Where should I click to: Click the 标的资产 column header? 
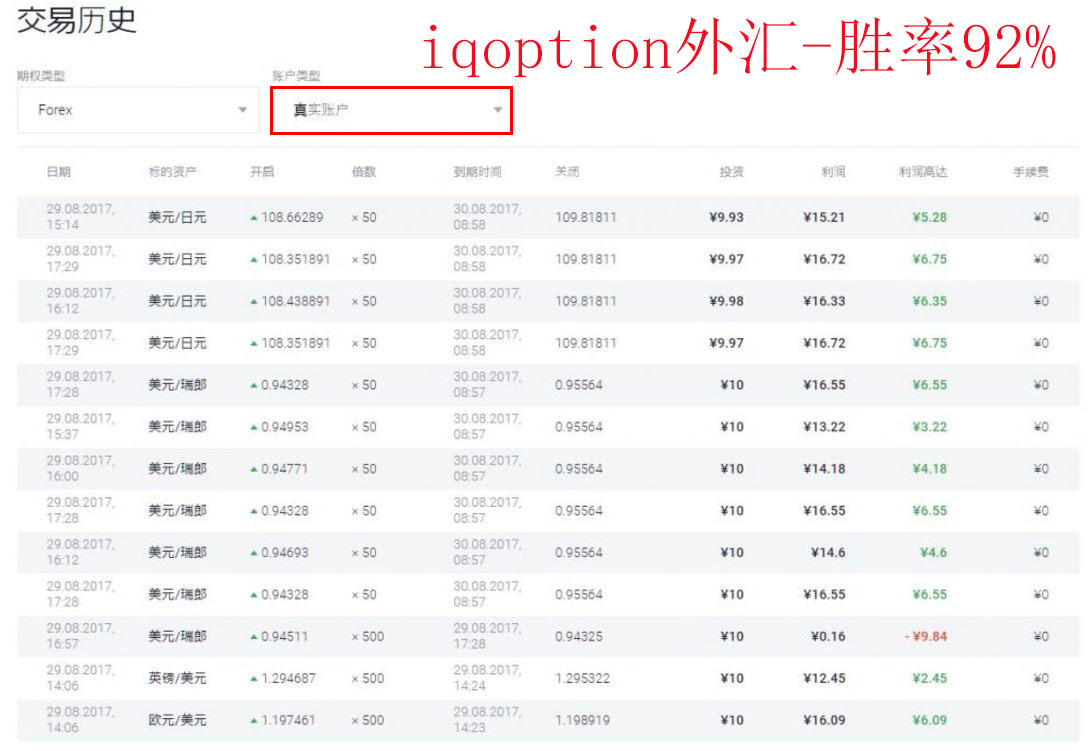click(x=173, y=172)
